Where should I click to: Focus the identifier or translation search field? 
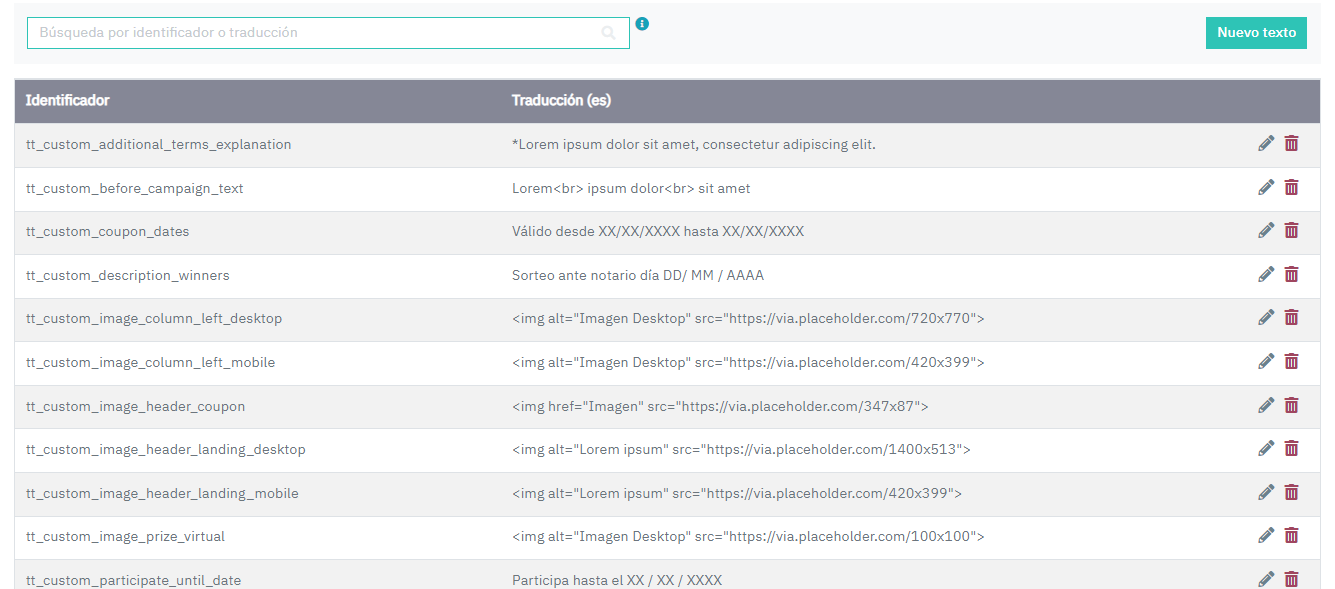(x=328, y=32)
